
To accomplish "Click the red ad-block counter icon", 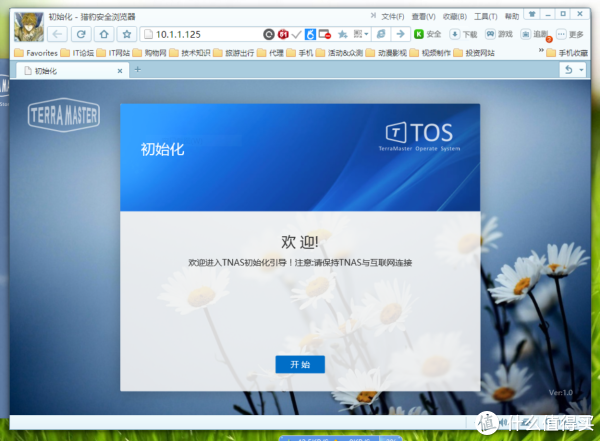I will 283,34.
